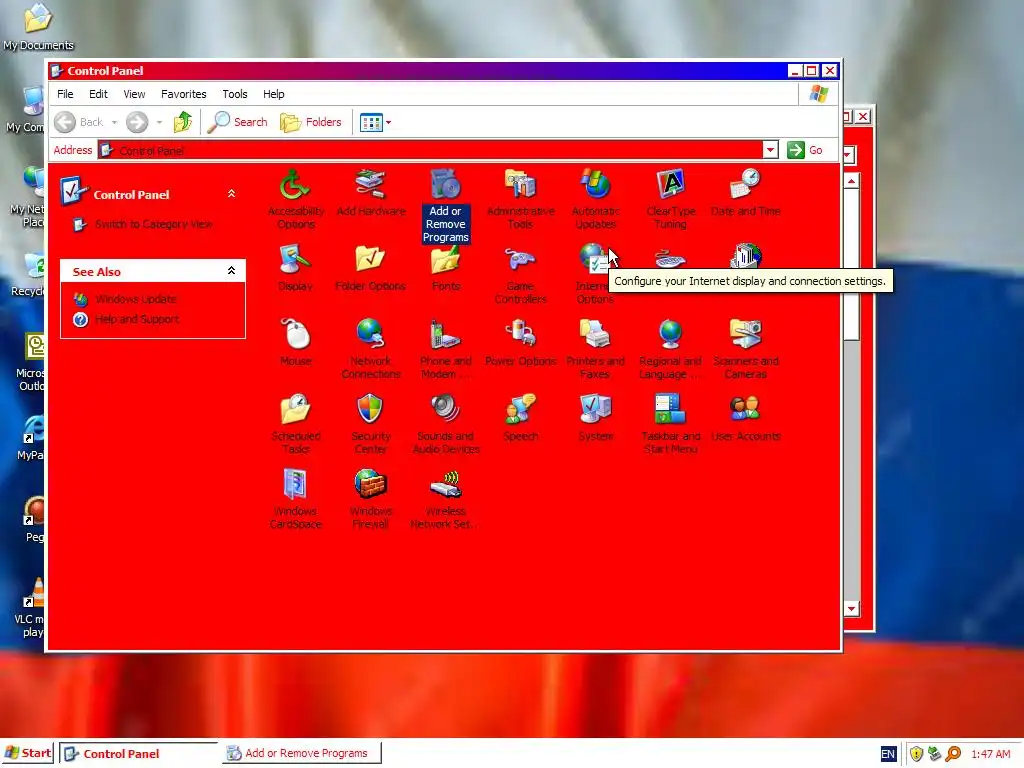Open Power Options icon

click(520, 334)
